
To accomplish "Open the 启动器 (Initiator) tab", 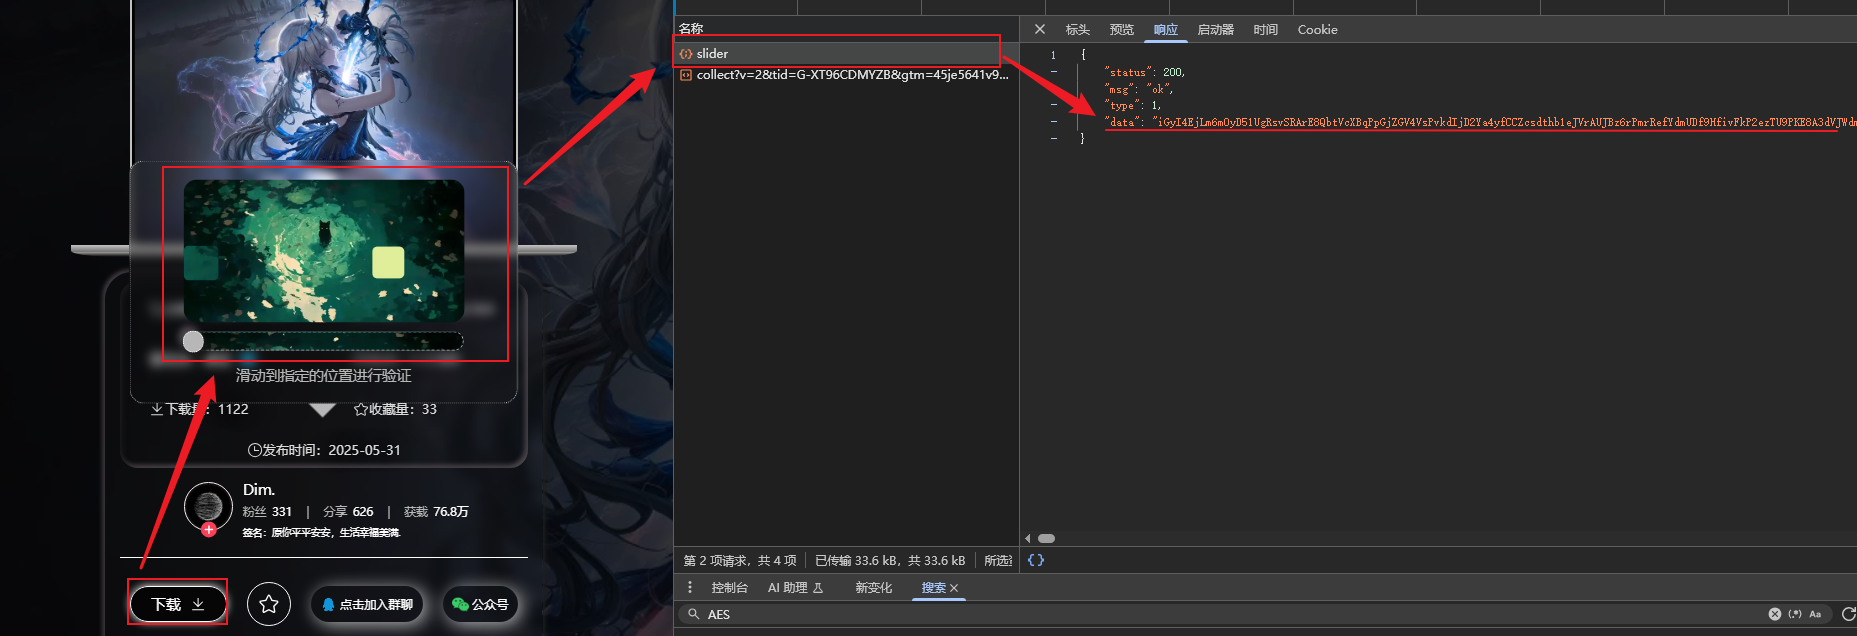I will click(x=1216, y=30).
